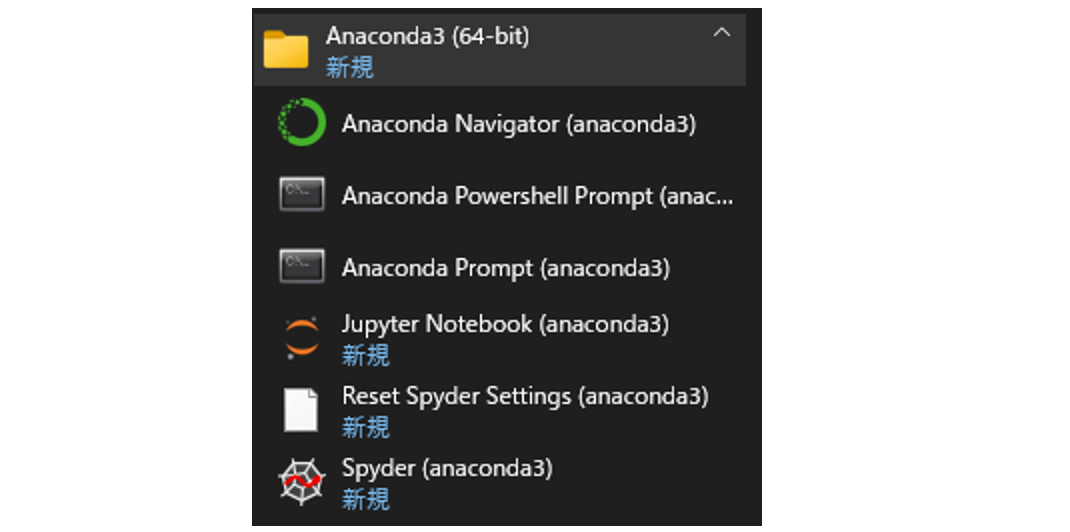The width and height of the screenshot is (1070, 532).
Task: Click the 新規 label under Anaconda3 (64-bit)
Action: 349,67
